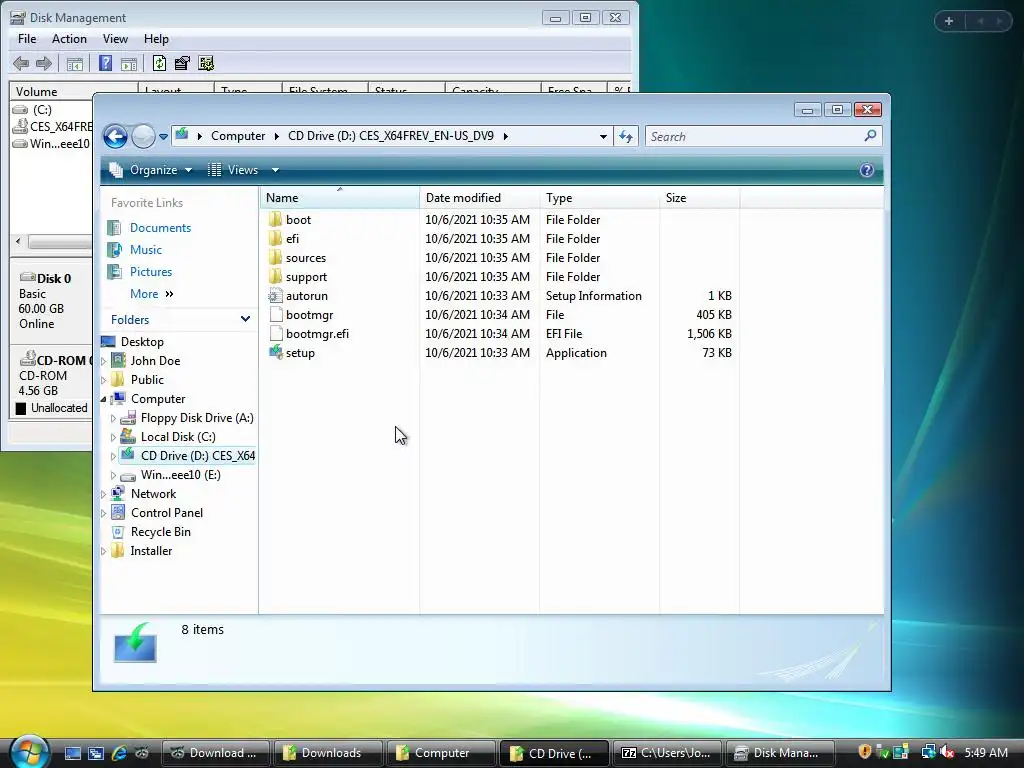The image size is (1024, 768).
Task: Open the File menu in Disk Management
Action: 27,39
